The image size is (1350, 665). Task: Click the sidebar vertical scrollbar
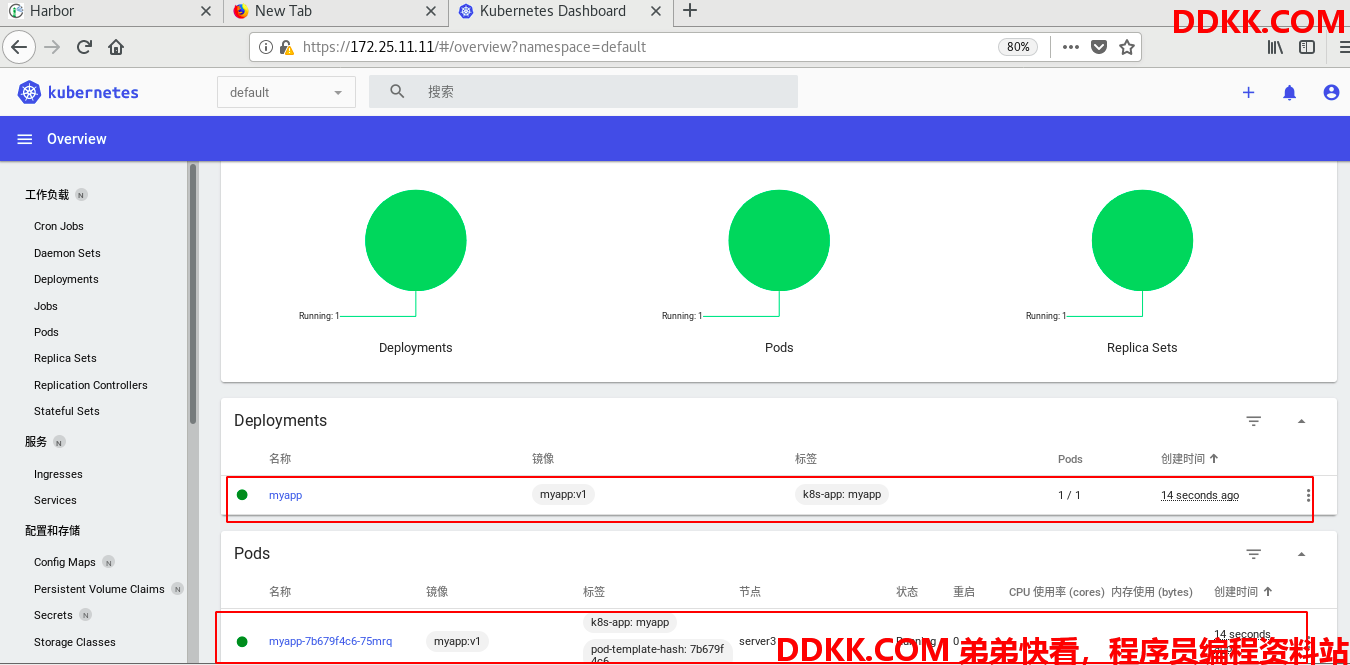pos(192,295)
